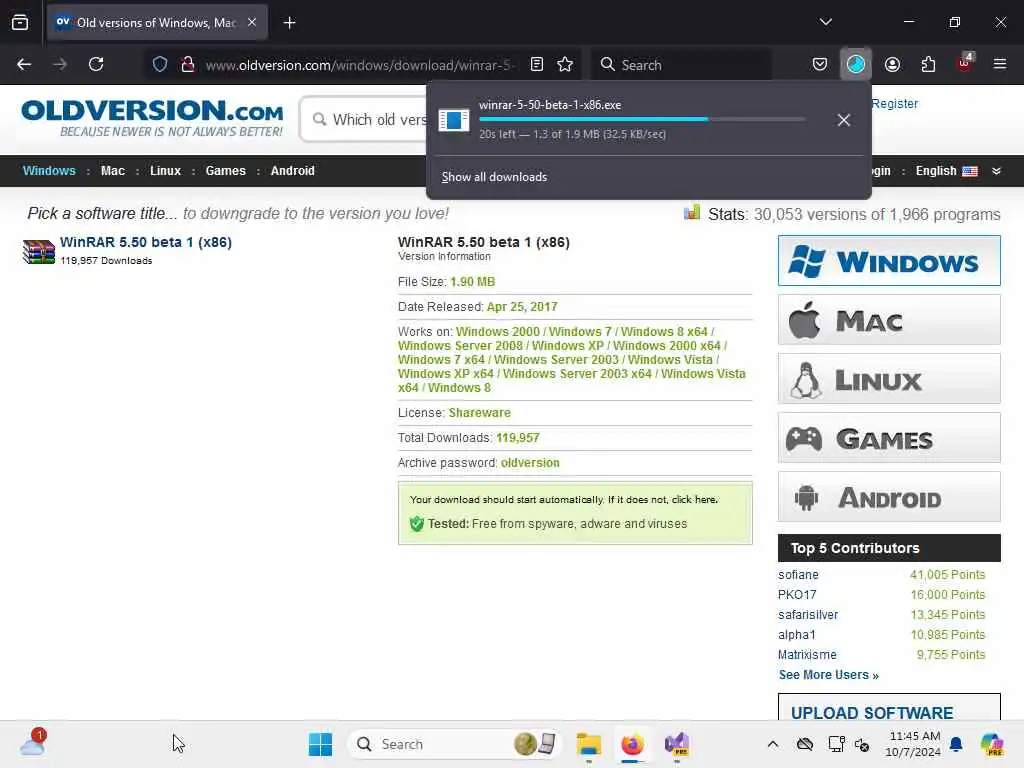Viewport: 1024px width, 768px height.
Task: Click Windows taskbar Search box
Action: [x=455, y=744]
